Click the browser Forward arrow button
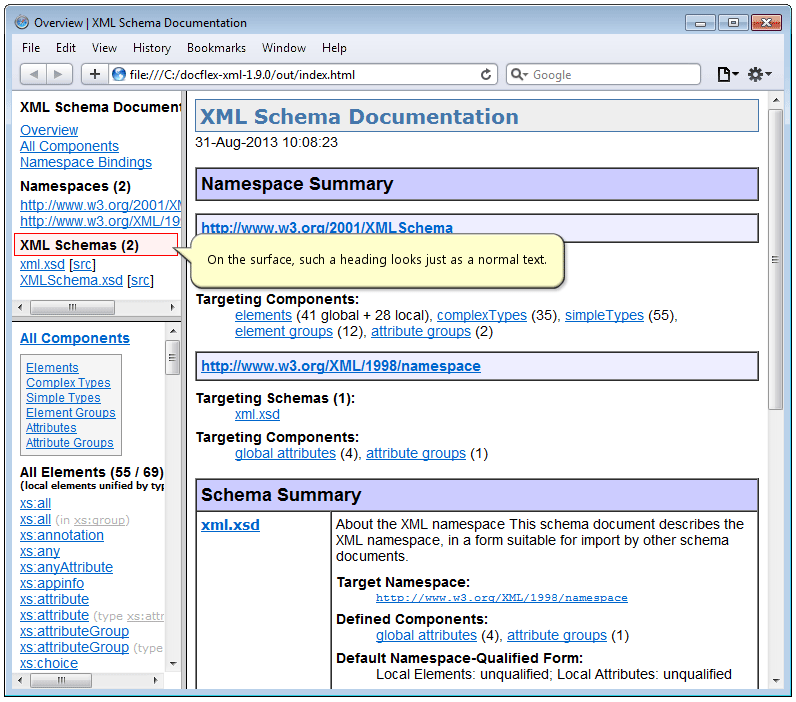 [x=60, y=74]
